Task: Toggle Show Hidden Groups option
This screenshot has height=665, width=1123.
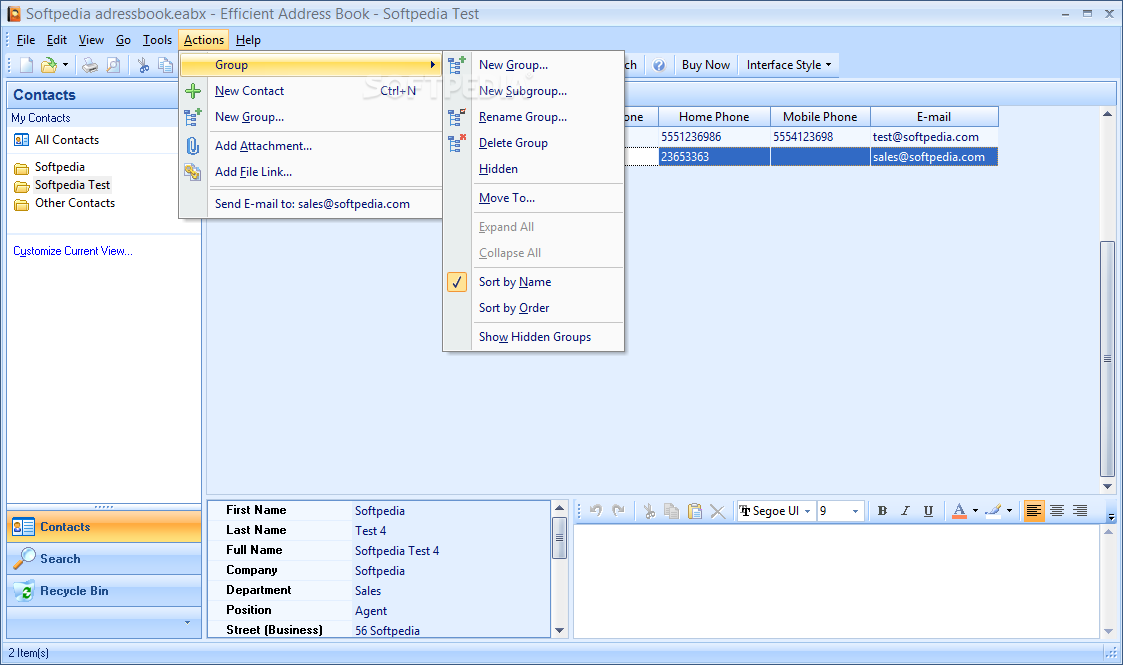Action: point(534,337)
